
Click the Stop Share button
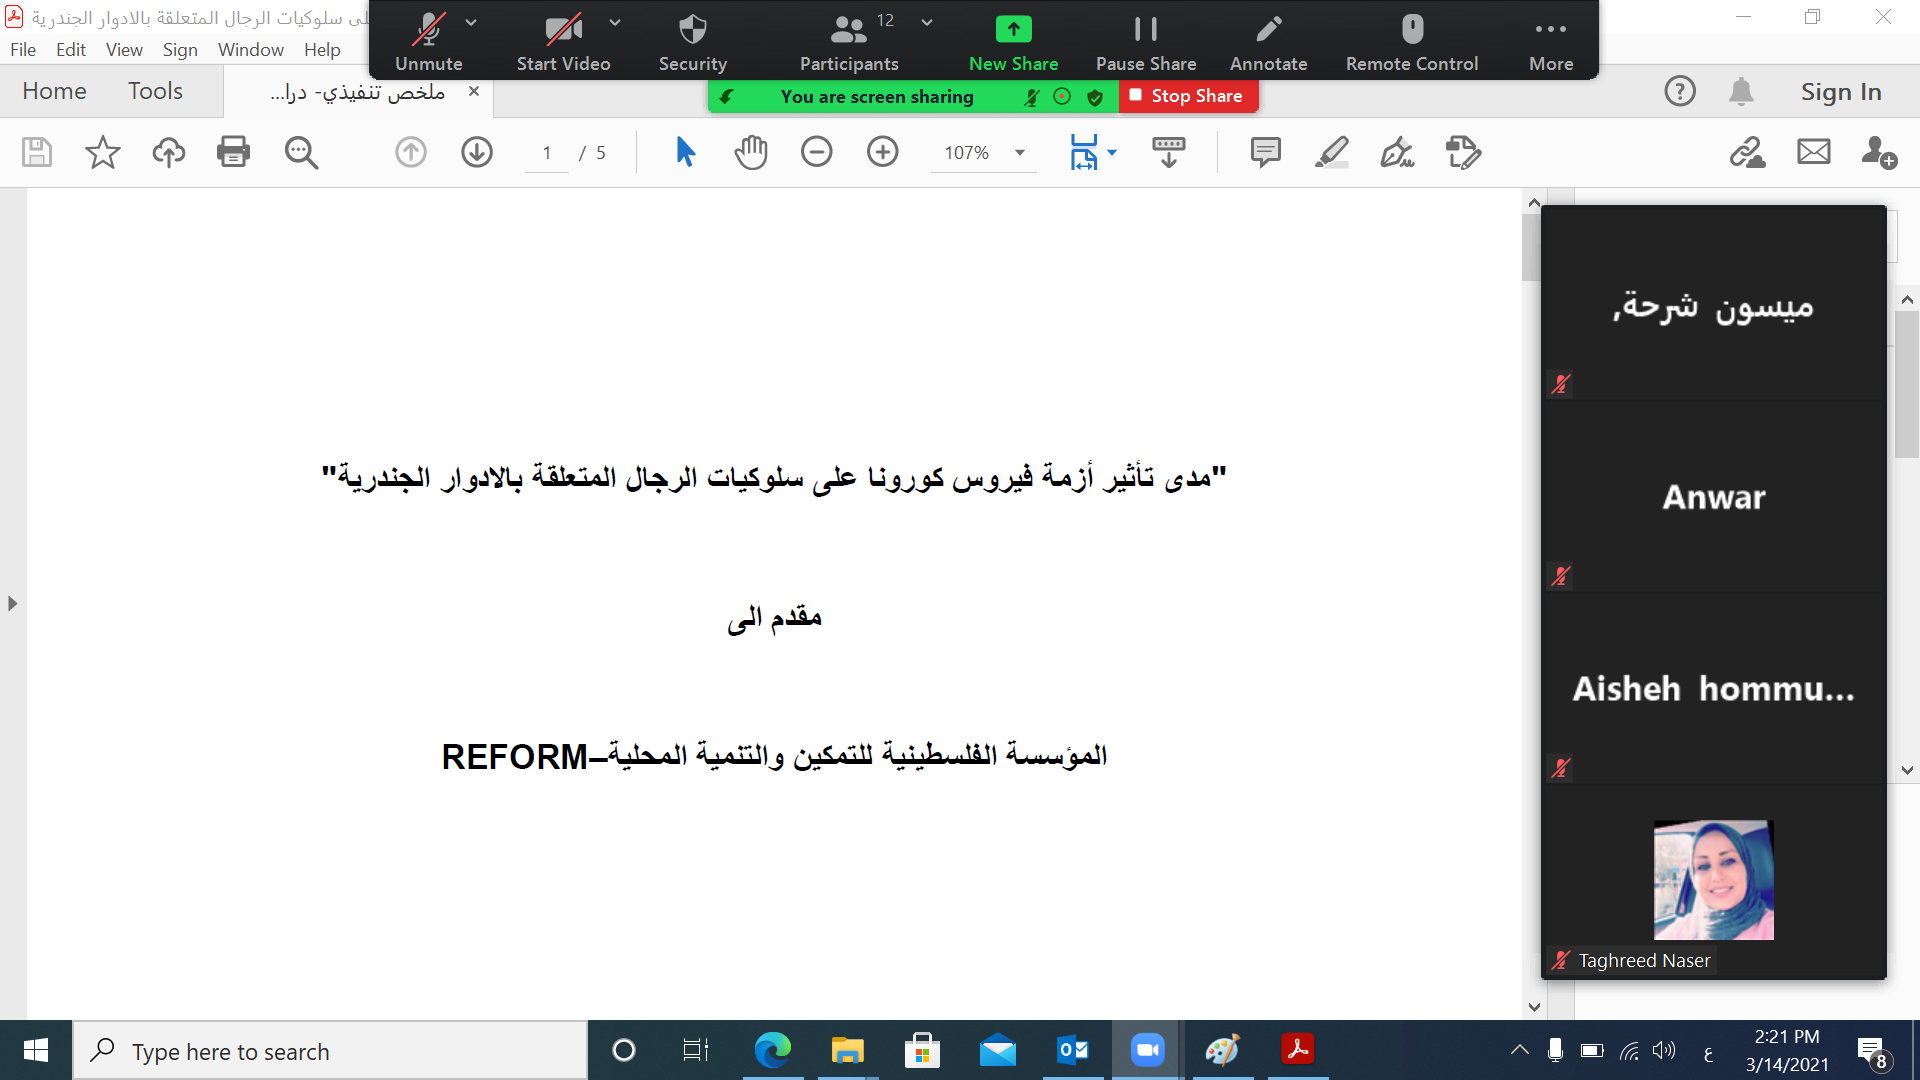pyautogui.click(x=1187, y=96)
